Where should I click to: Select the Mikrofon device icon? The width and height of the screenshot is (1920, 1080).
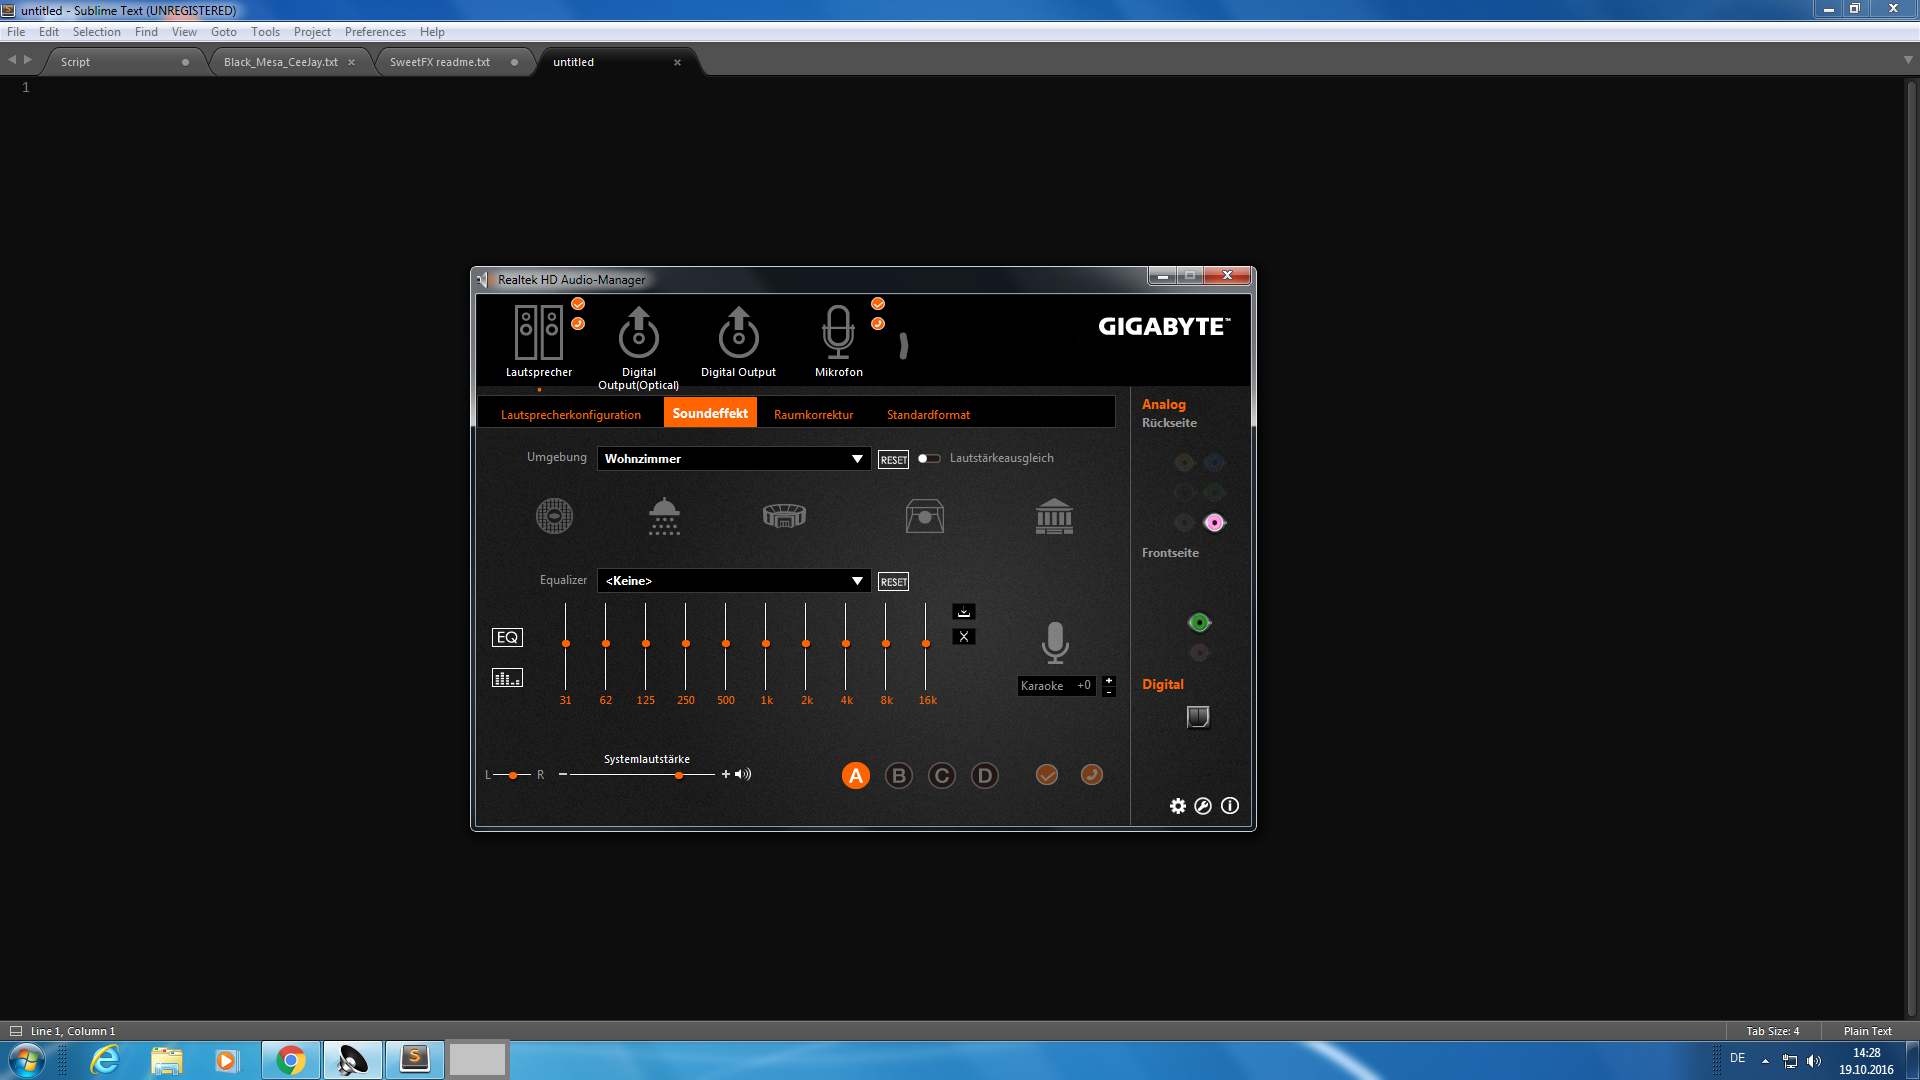click(x=838, y=334)
